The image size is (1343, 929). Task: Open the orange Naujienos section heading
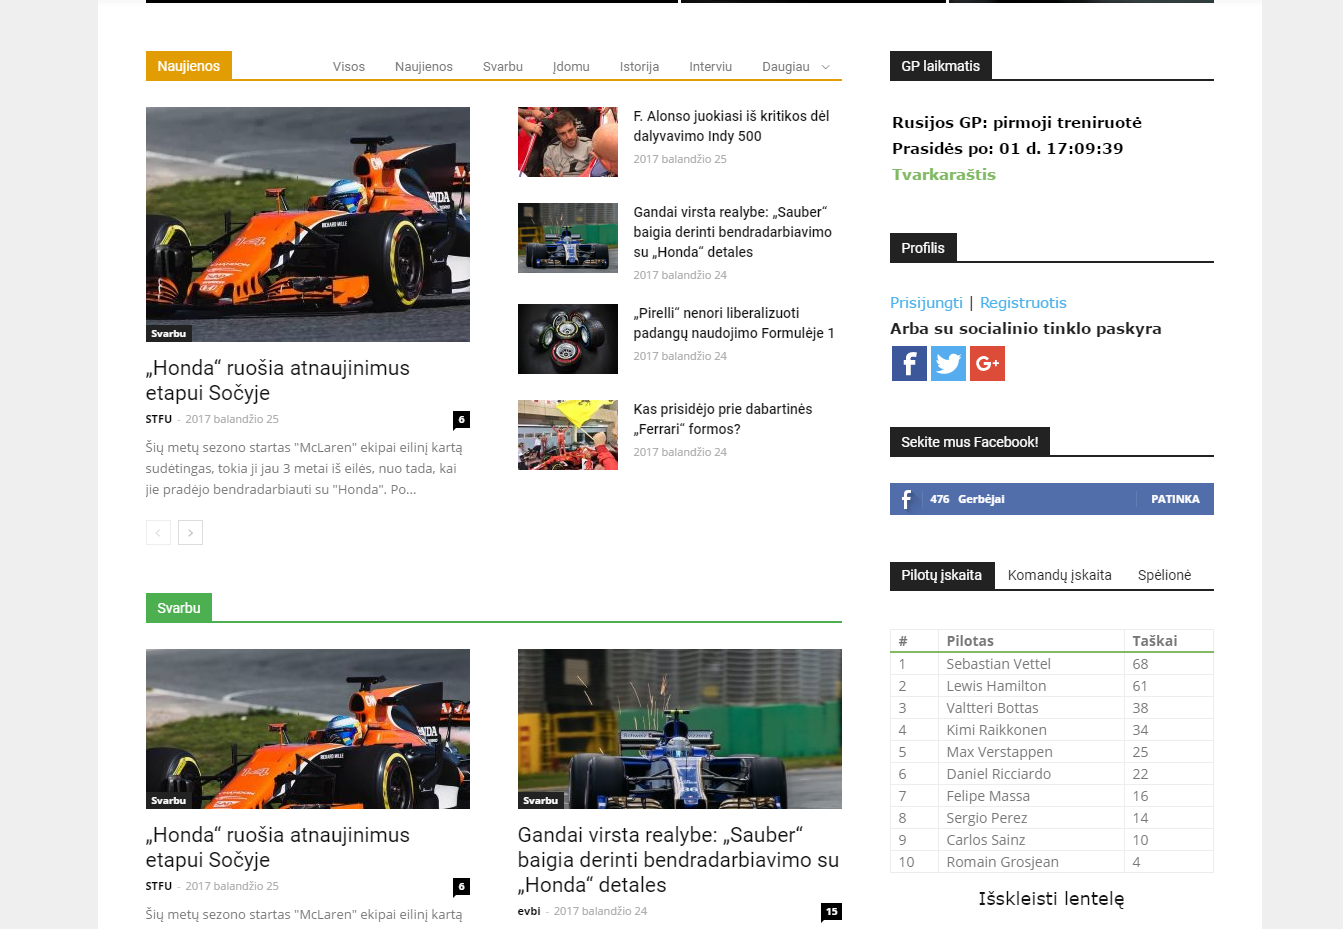[189, 66]
